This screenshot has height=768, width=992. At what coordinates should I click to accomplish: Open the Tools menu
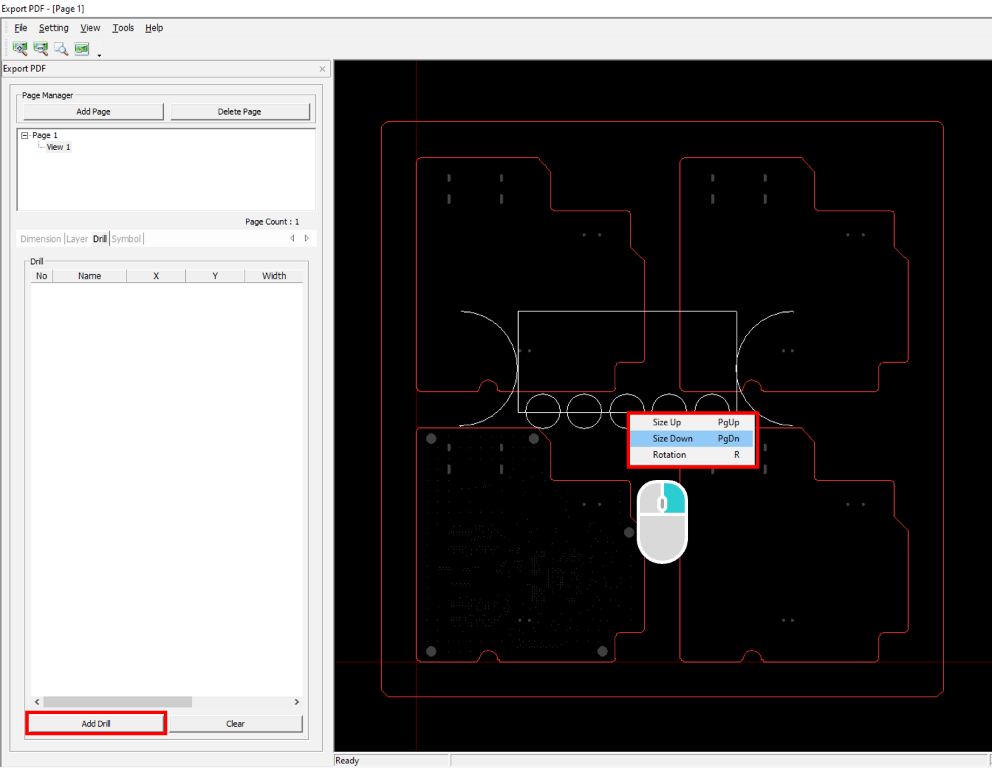123,28
